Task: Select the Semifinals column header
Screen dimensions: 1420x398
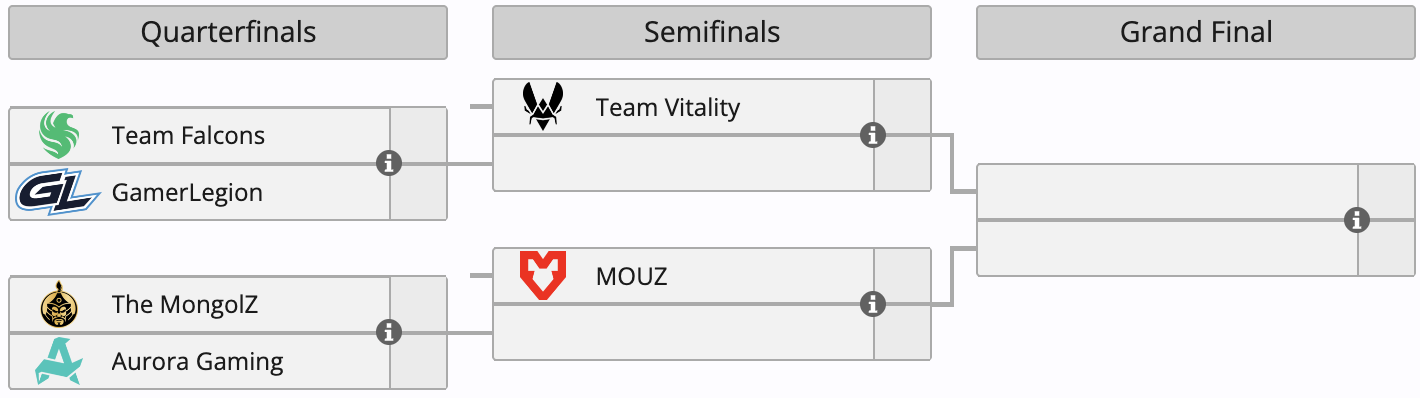Action: coord(712,32)
